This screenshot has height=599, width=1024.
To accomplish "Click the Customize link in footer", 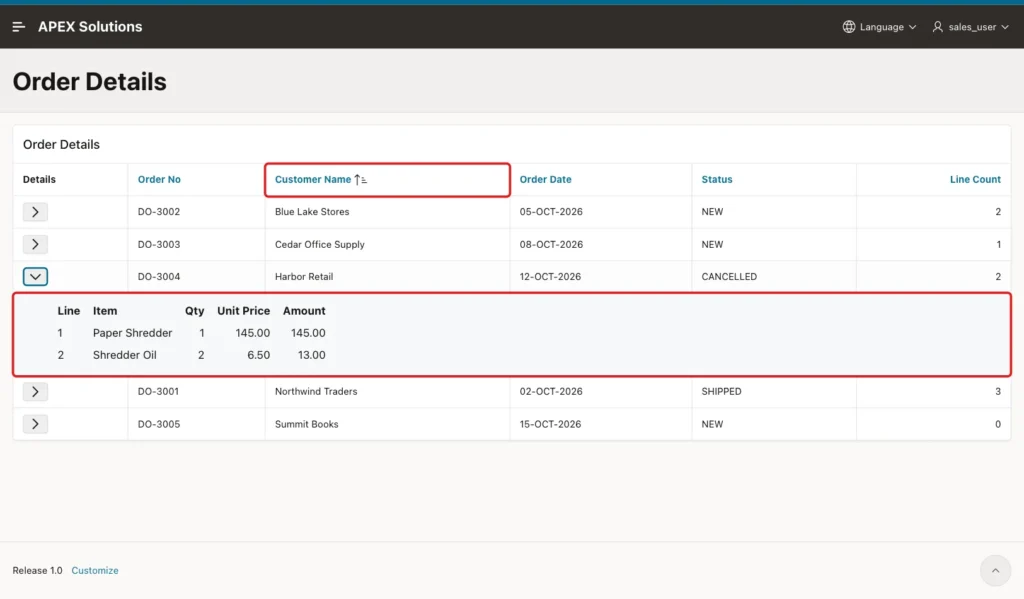I will [95, 570].
